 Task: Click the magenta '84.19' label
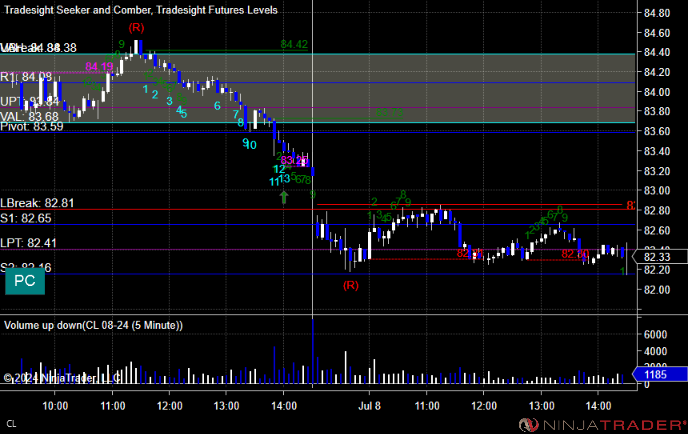pos(99,67)
